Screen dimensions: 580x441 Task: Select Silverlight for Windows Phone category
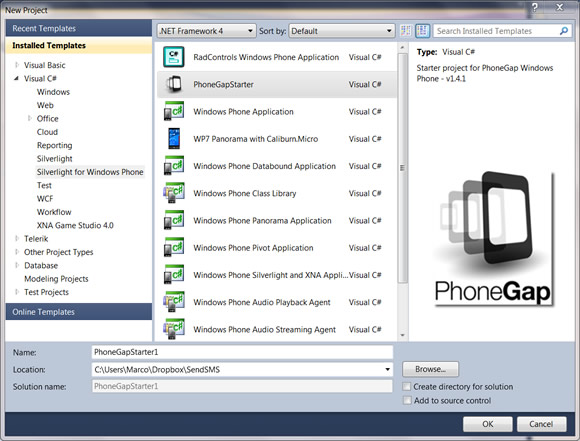pos(90,172)
